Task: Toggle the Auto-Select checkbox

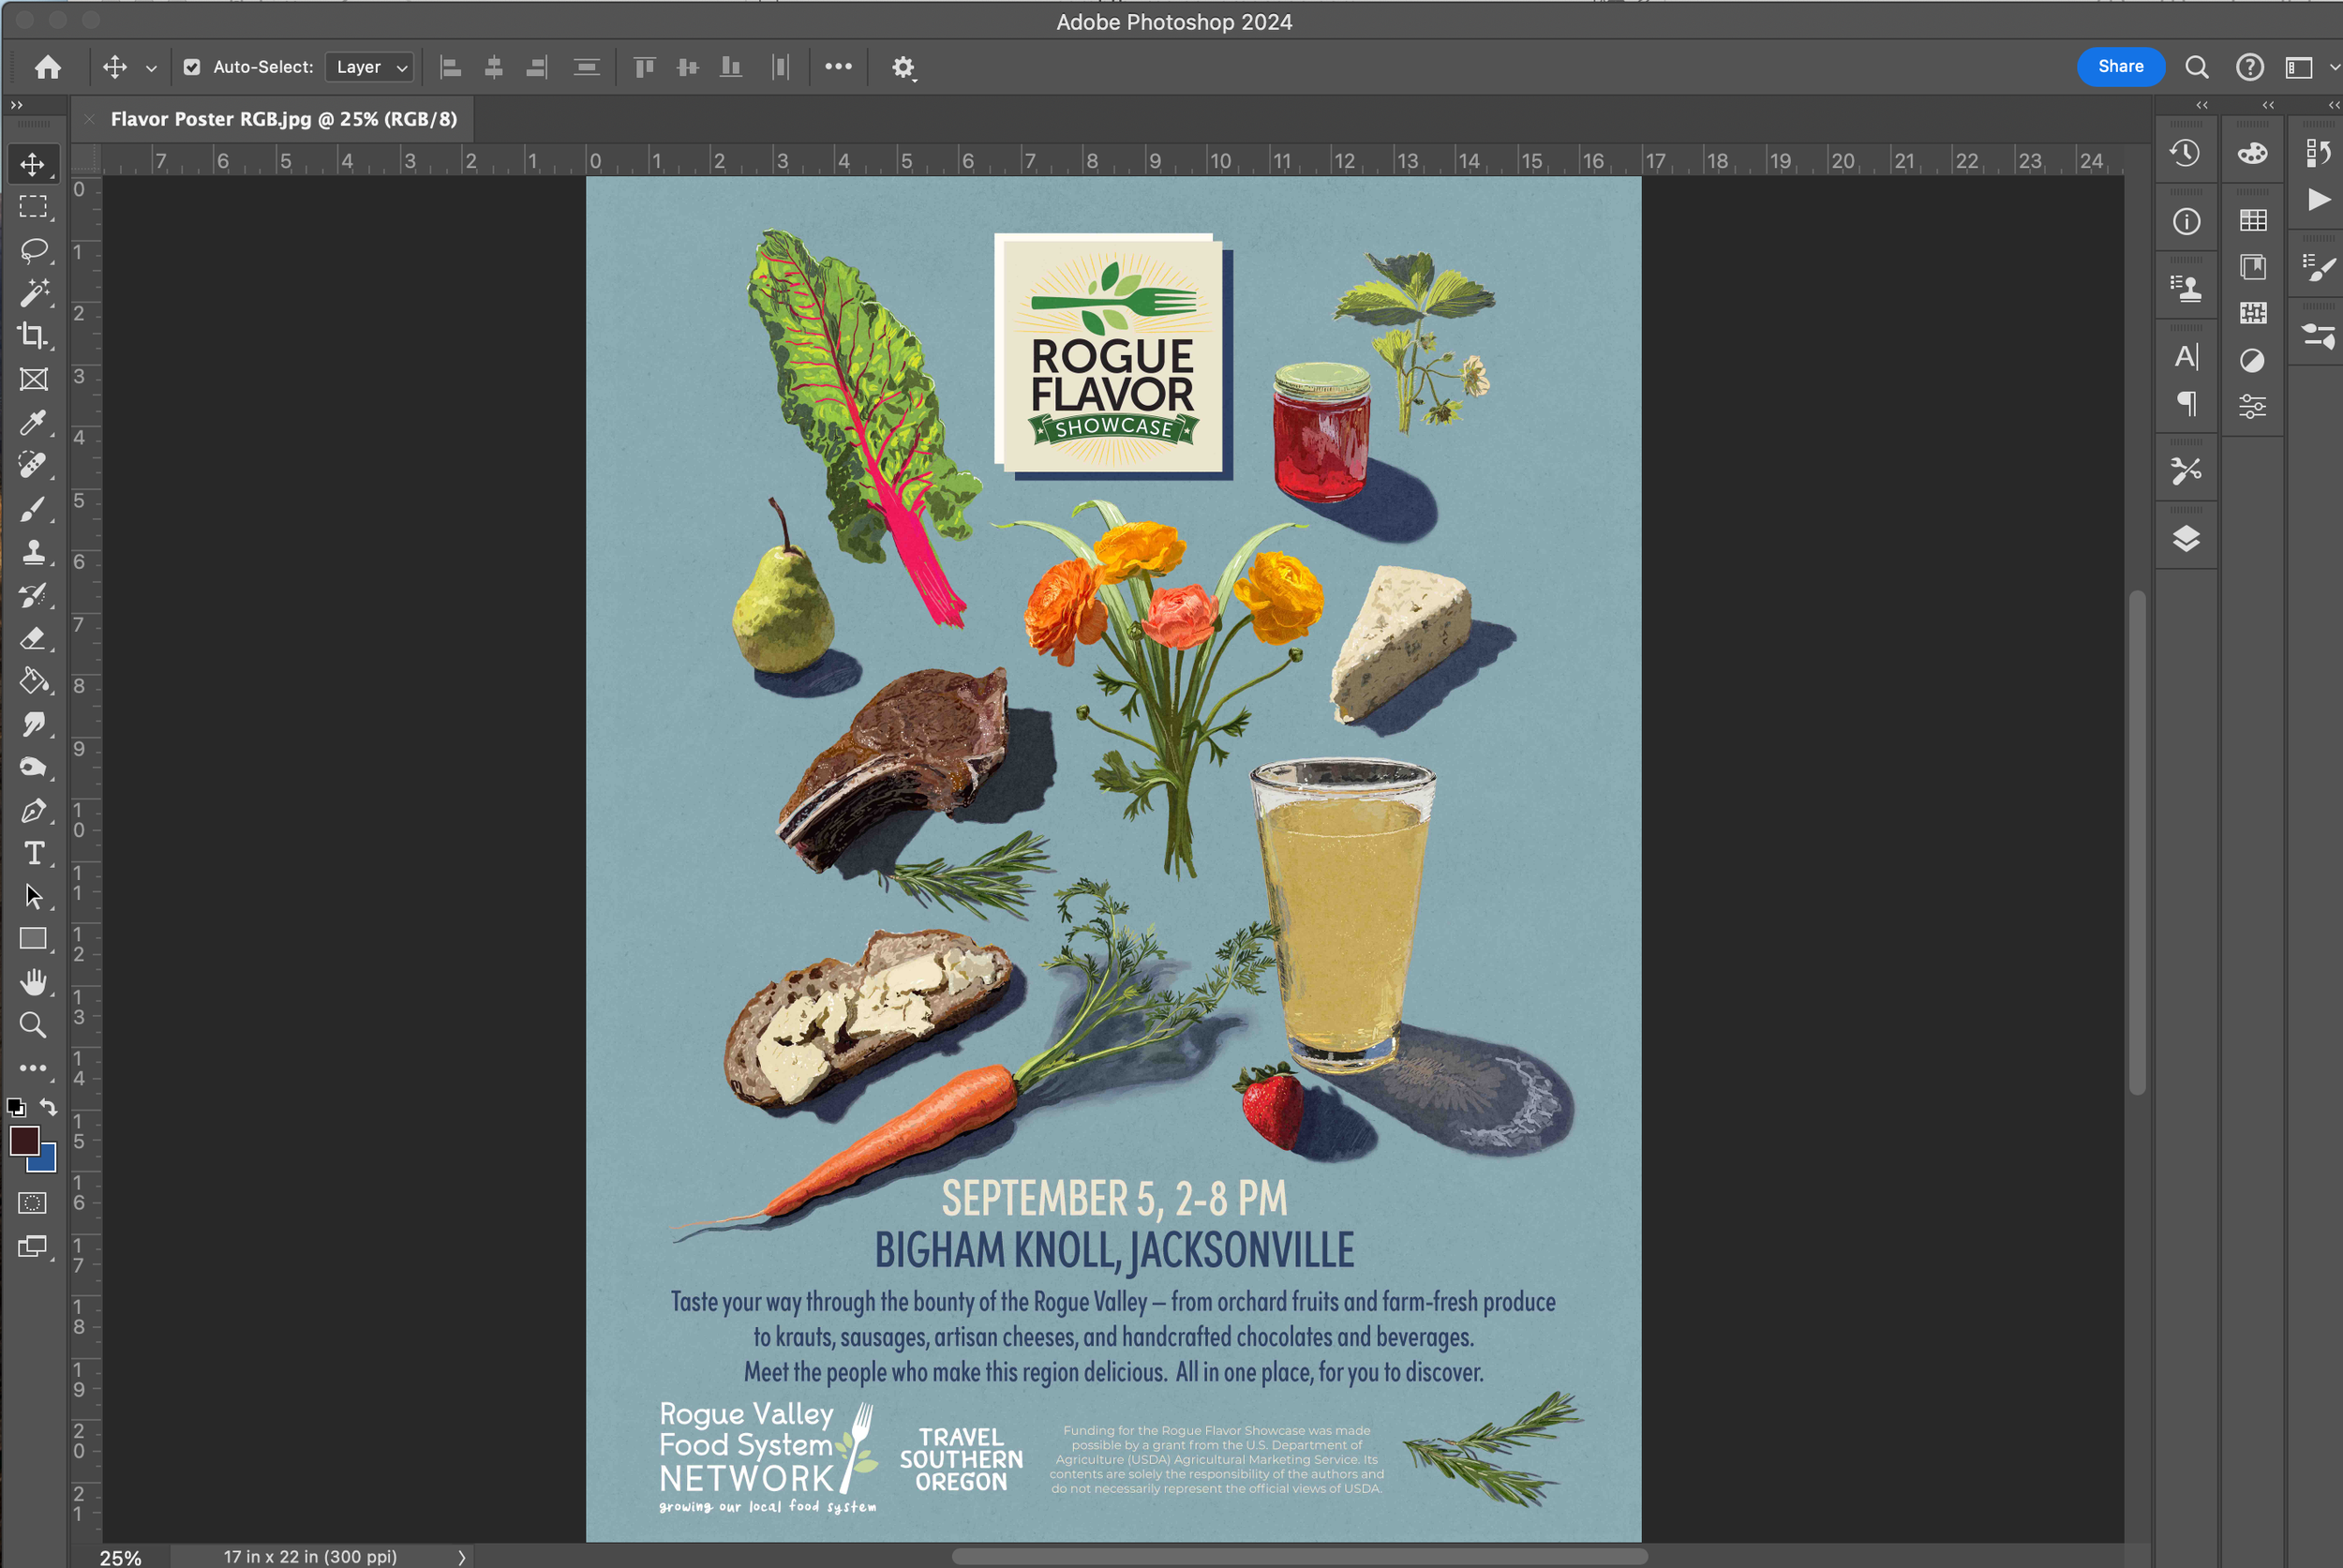Action: click(x=191, y=67)
